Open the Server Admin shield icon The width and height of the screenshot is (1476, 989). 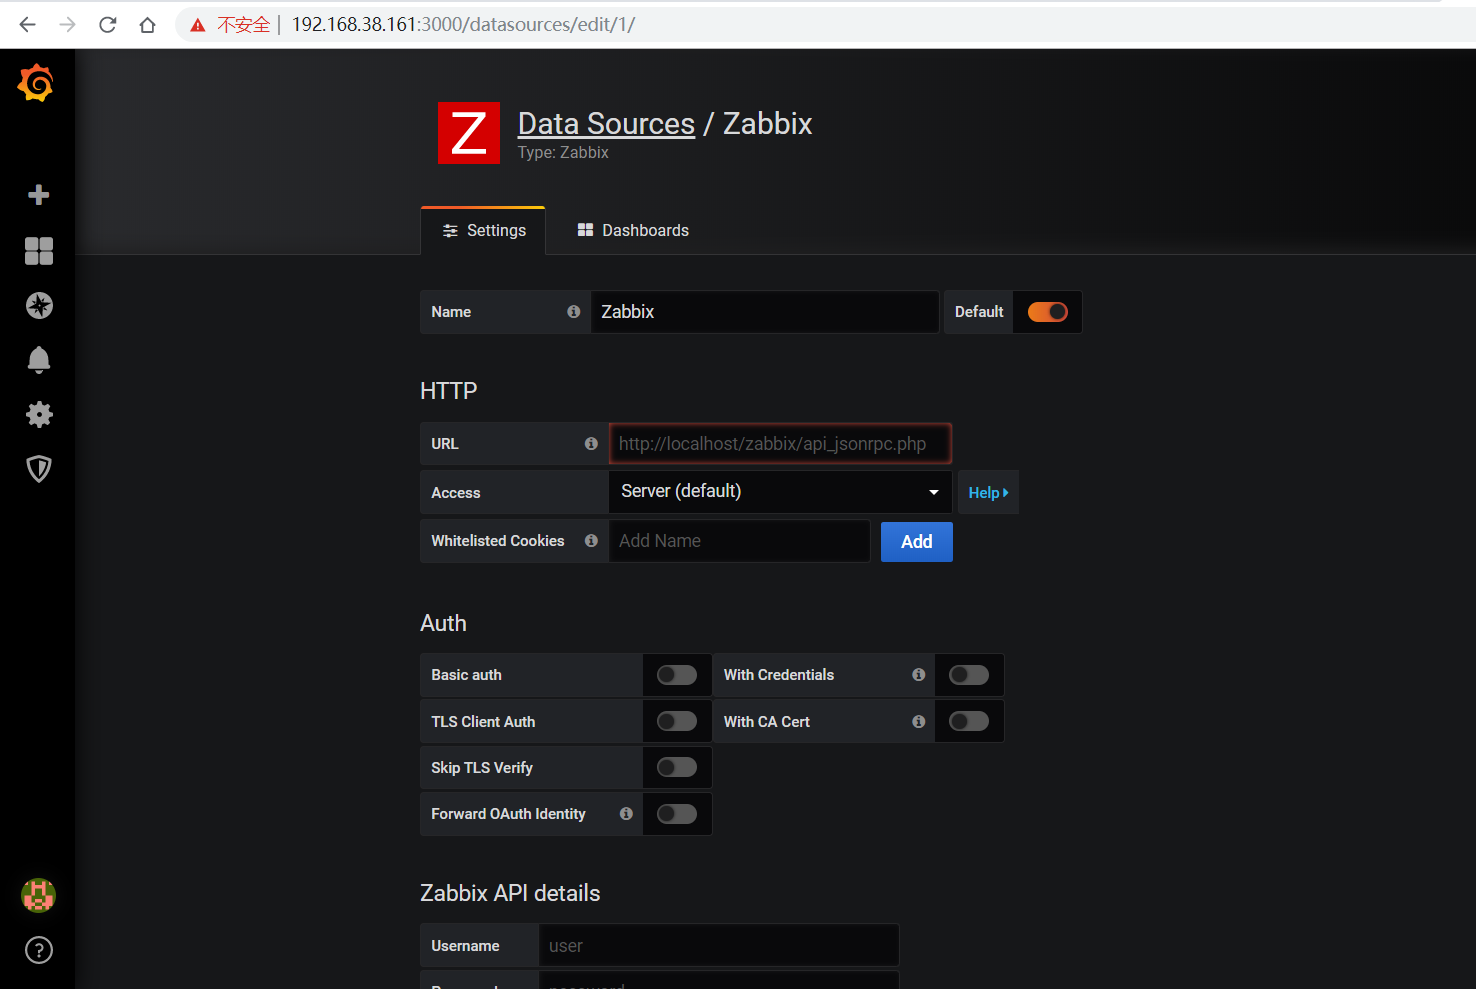pyautogui.click(x=39, y=469)
